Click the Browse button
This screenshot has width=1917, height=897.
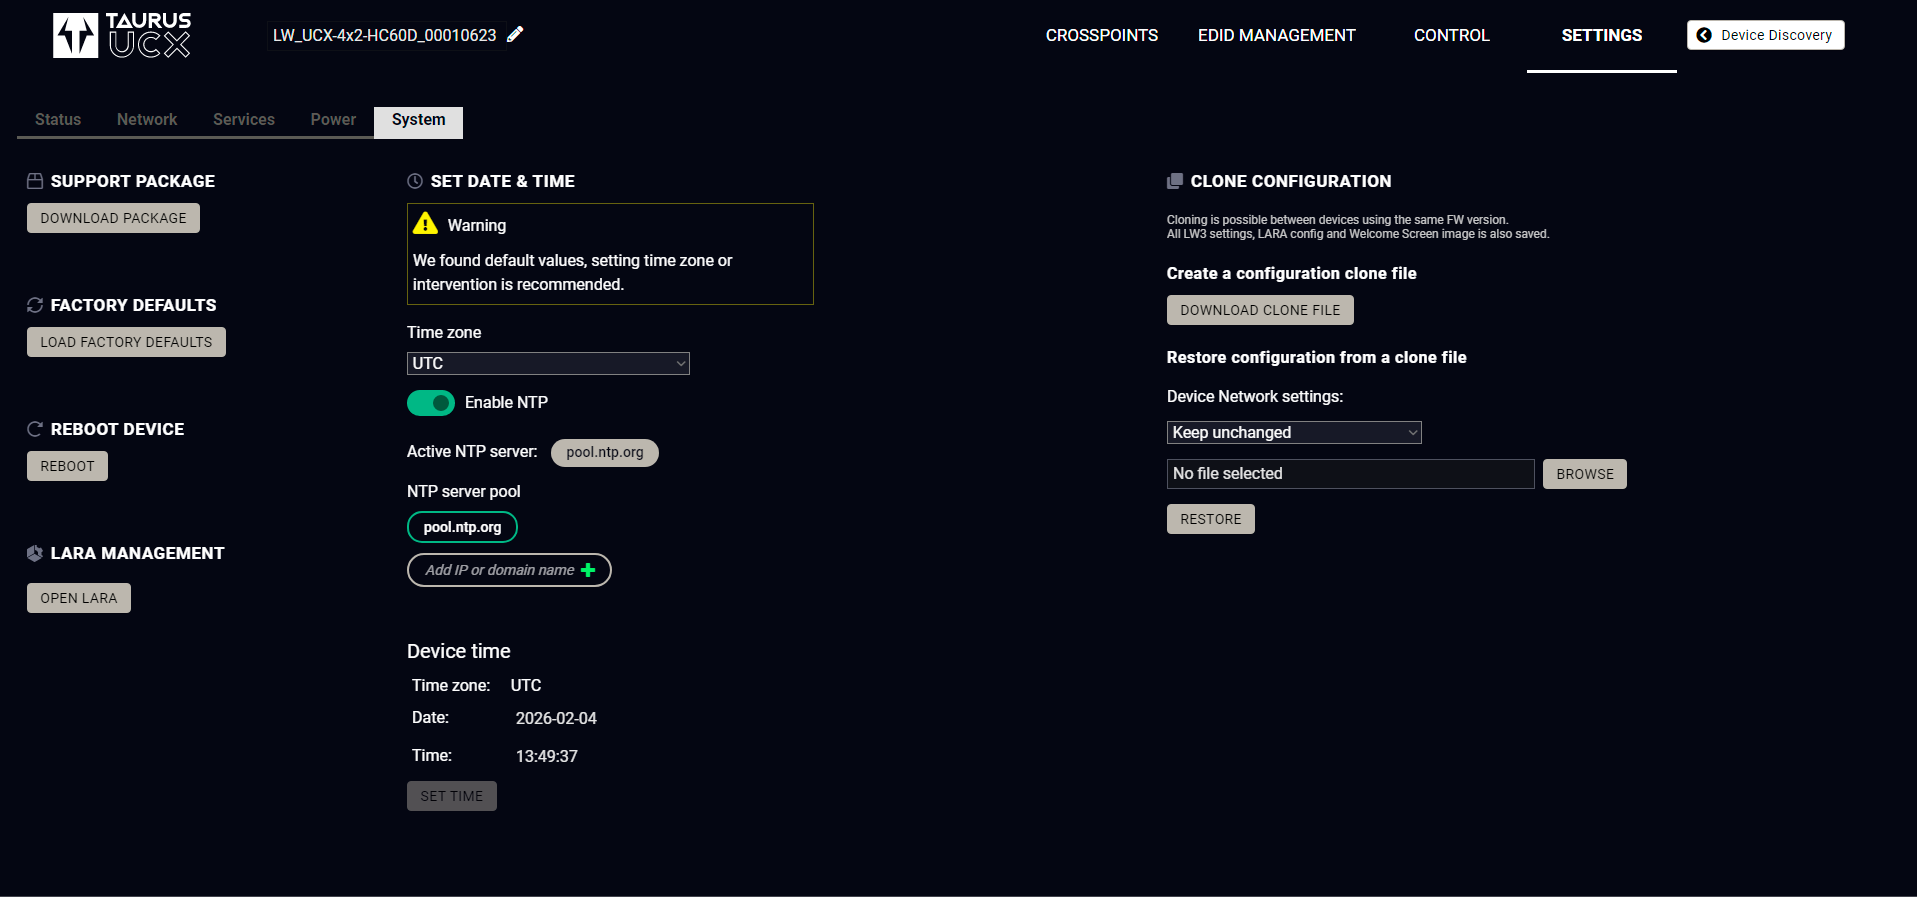click(x=1585, y=474)
